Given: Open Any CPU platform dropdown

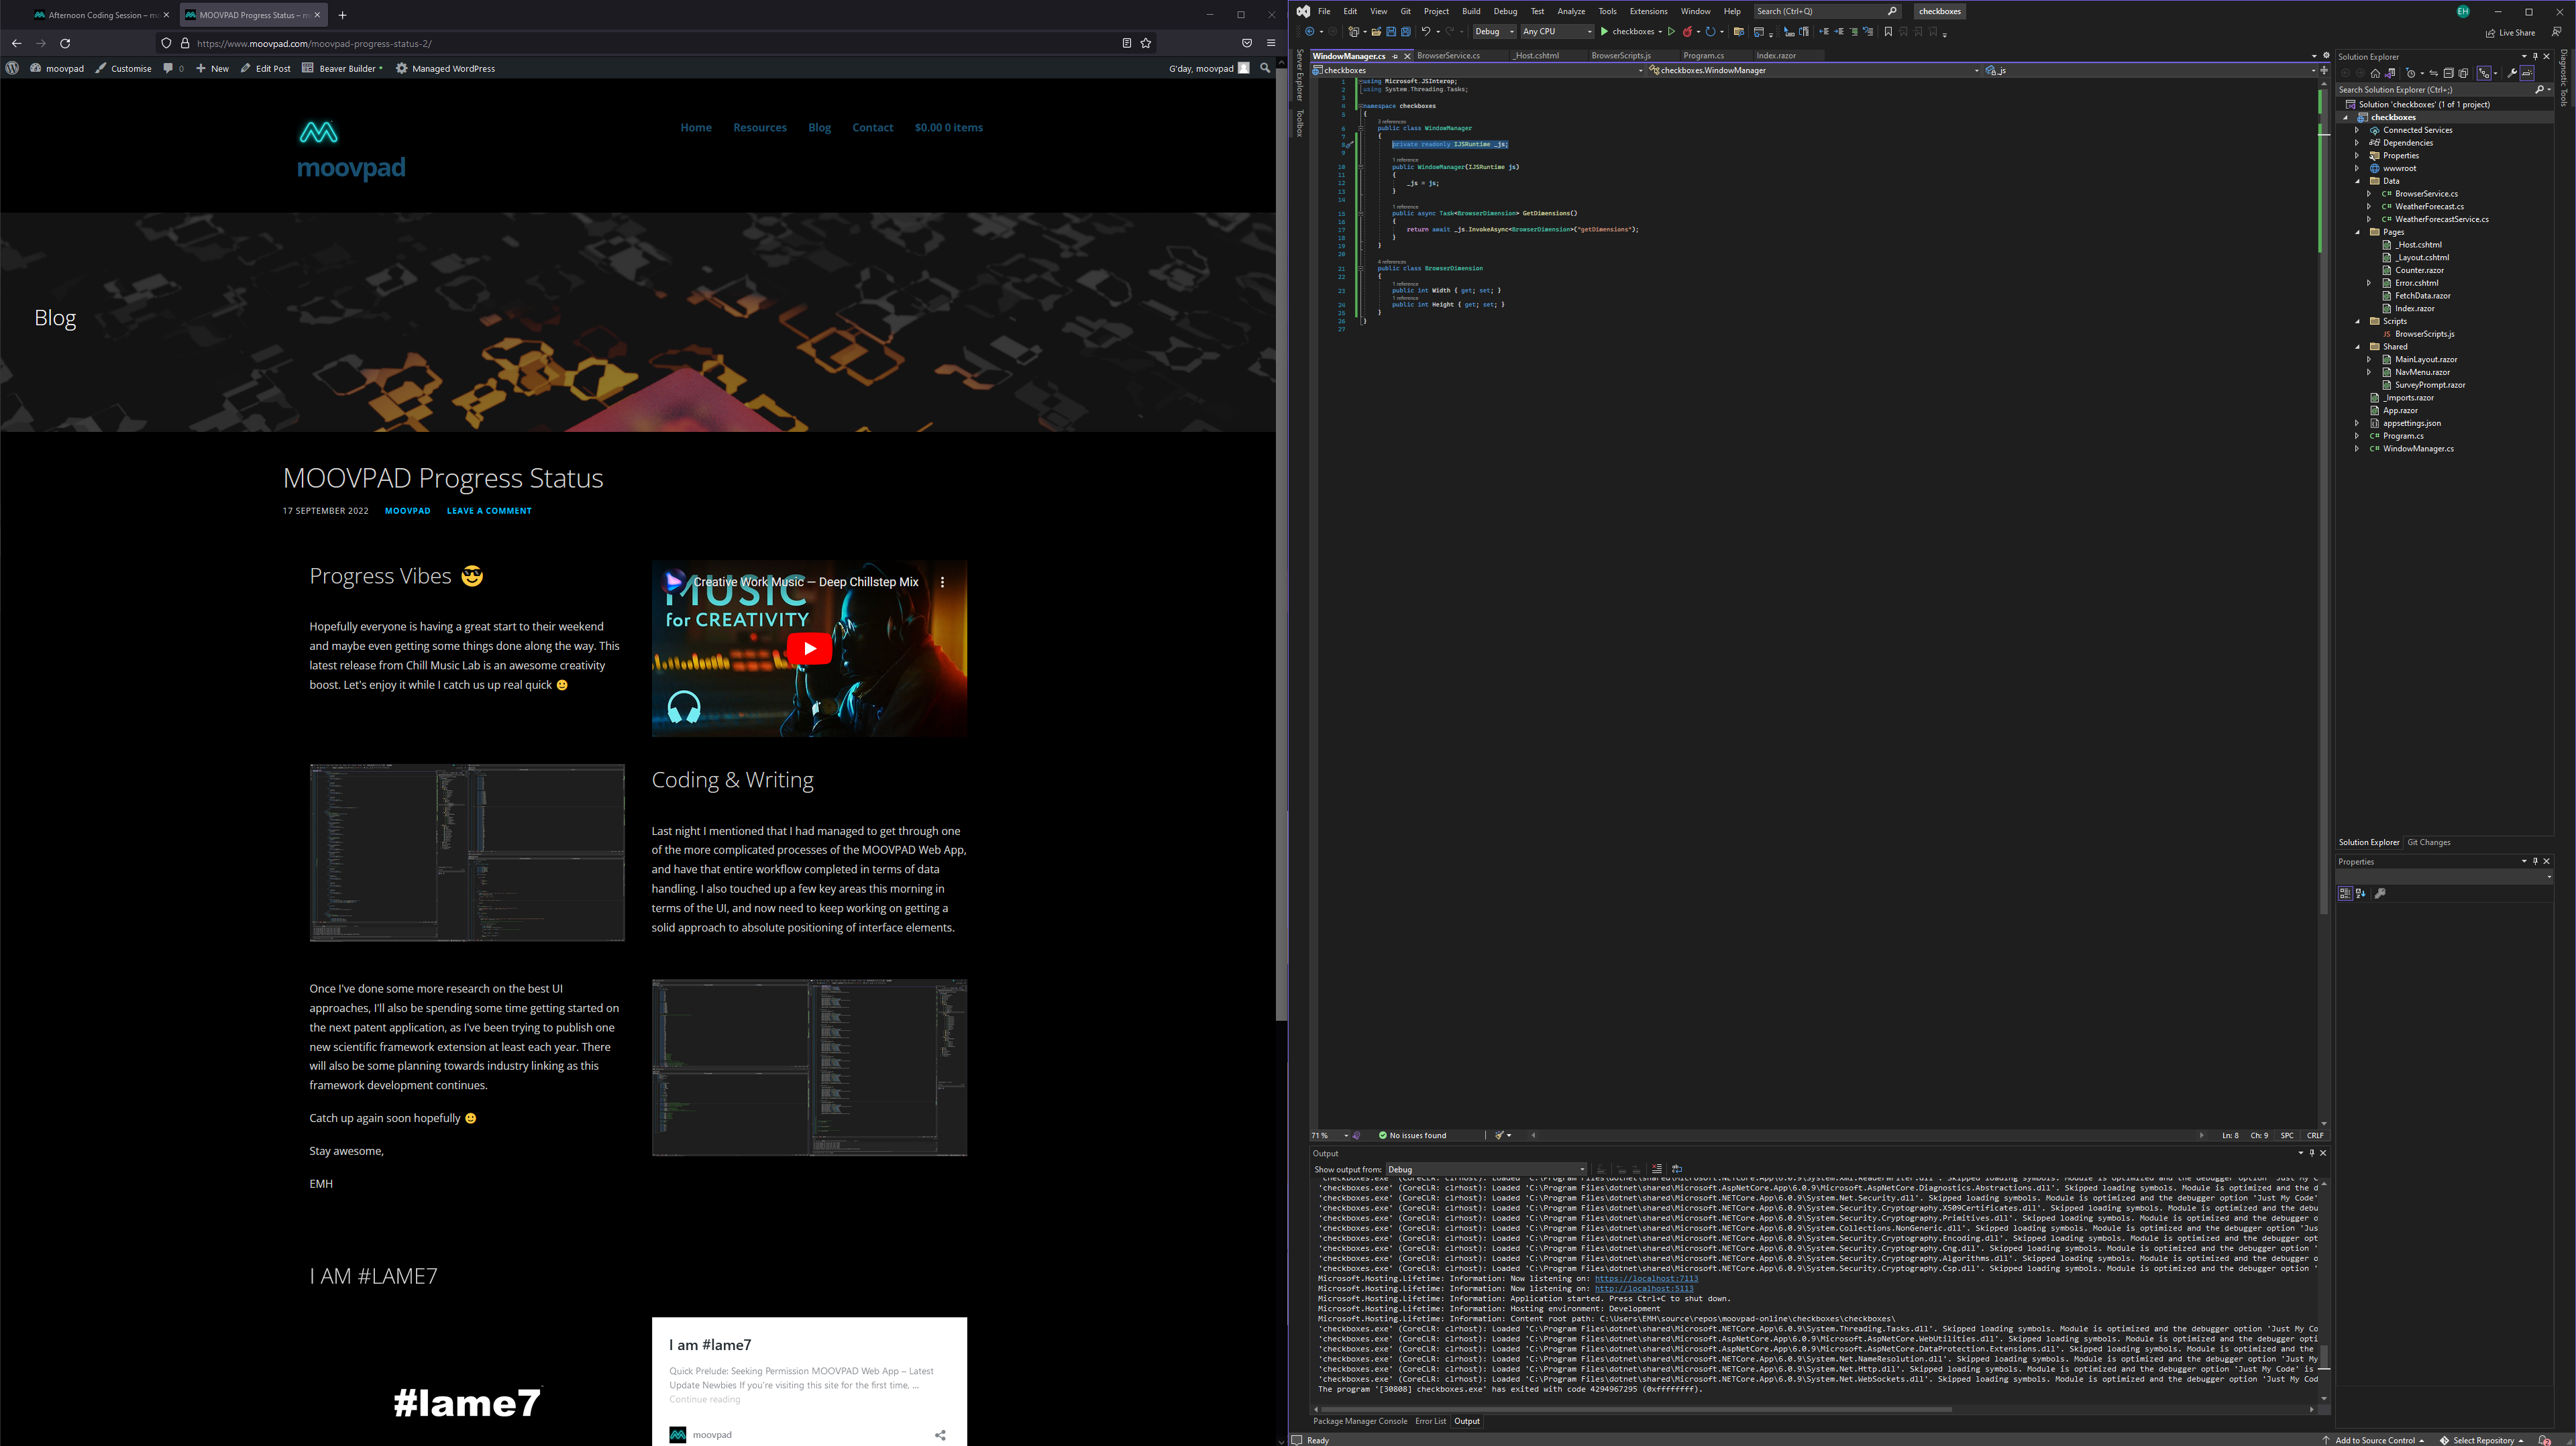Looking at the screenshot, I should 1558,32.
